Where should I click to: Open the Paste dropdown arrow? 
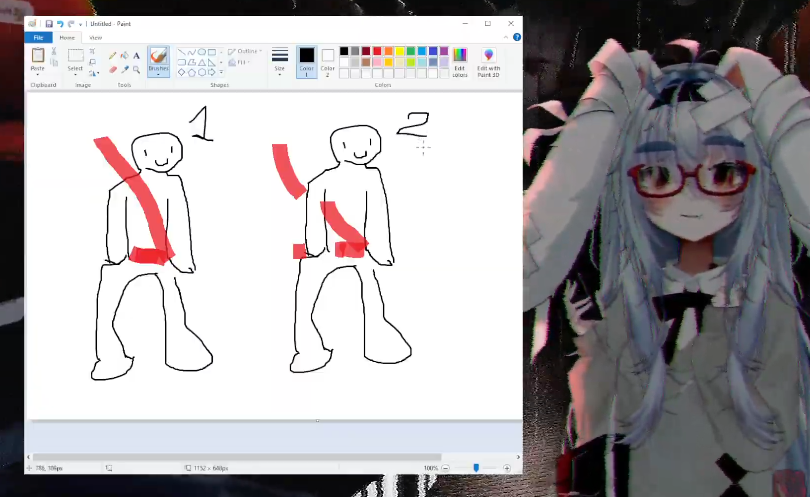click(38, 73)
